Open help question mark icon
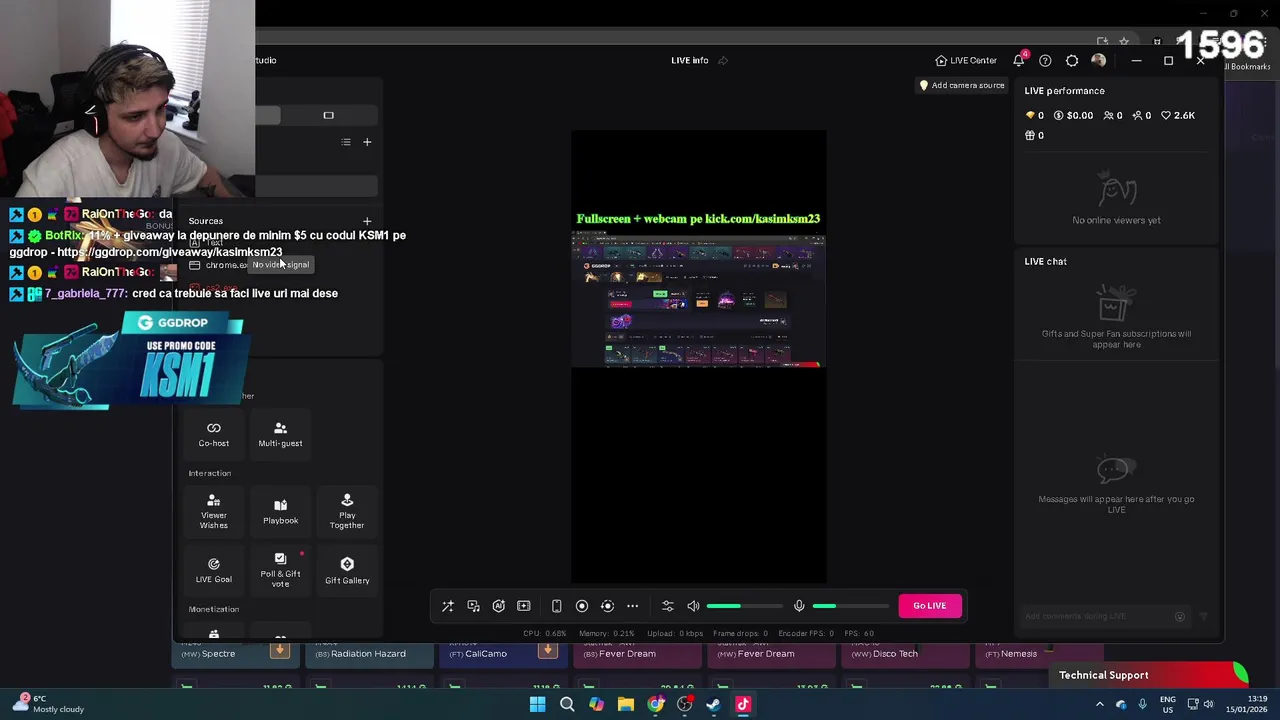The width and height of the screenshot is (1280, 720). 1045,60
